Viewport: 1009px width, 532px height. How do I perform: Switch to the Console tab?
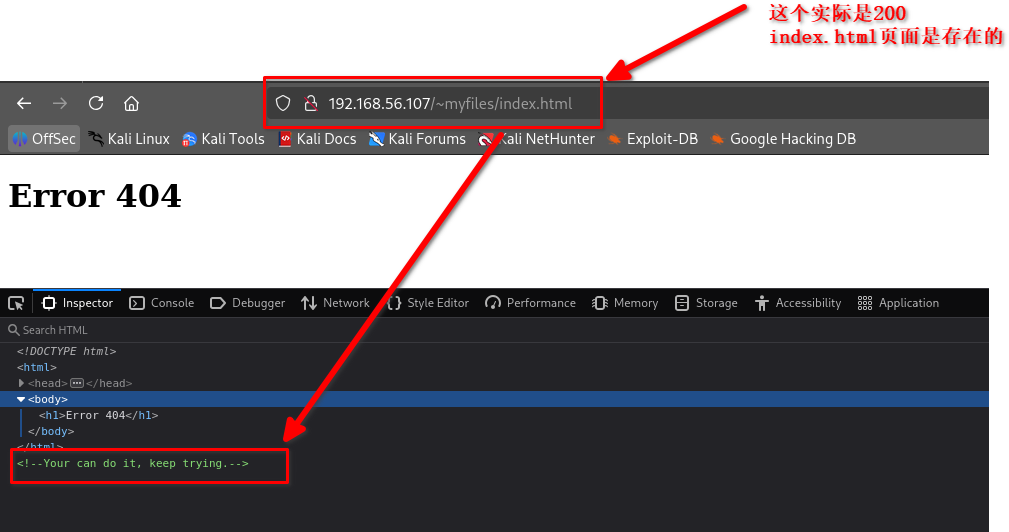pos(162,303)
